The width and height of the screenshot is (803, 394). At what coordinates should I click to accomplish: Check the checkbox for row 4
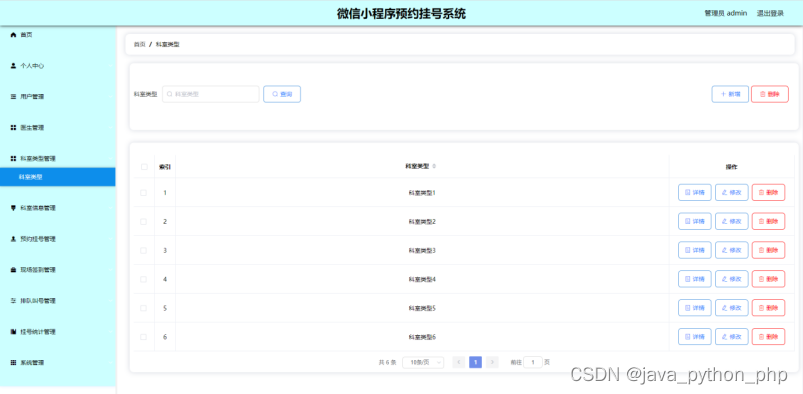click(x=143, y=279)
